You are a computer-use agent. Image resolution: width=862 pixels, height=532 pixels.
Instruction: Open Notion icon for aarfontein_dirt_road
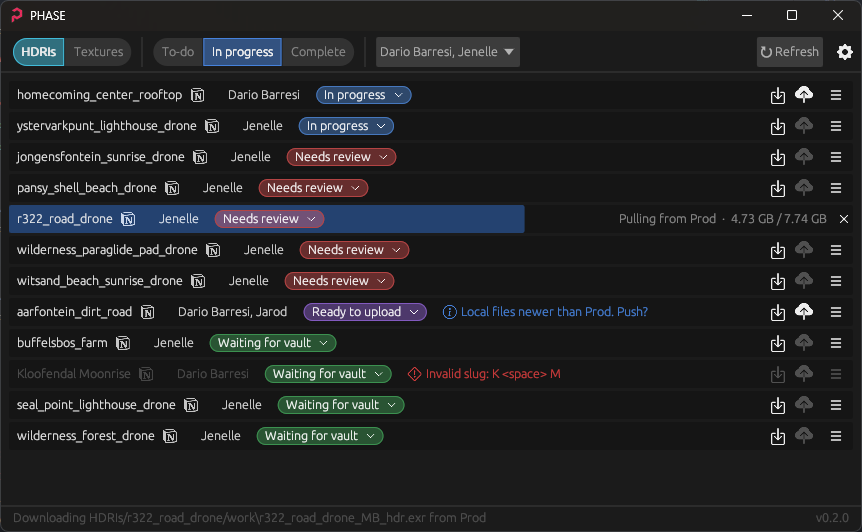[x=147, y=312]
